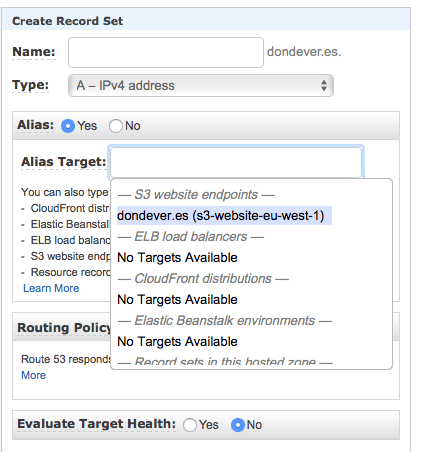Click Record sets in this hosted zone header
Viewport: 423px width, 452px height.
225,361
